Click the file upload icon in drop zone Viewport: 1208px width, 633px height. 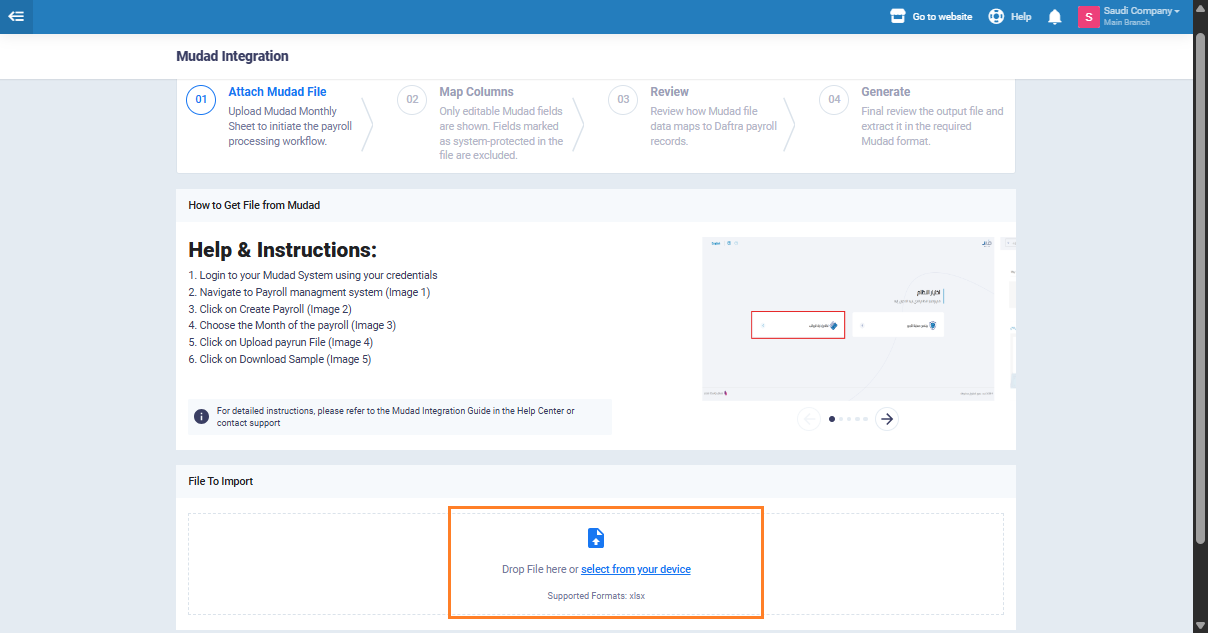pos(596,538)
